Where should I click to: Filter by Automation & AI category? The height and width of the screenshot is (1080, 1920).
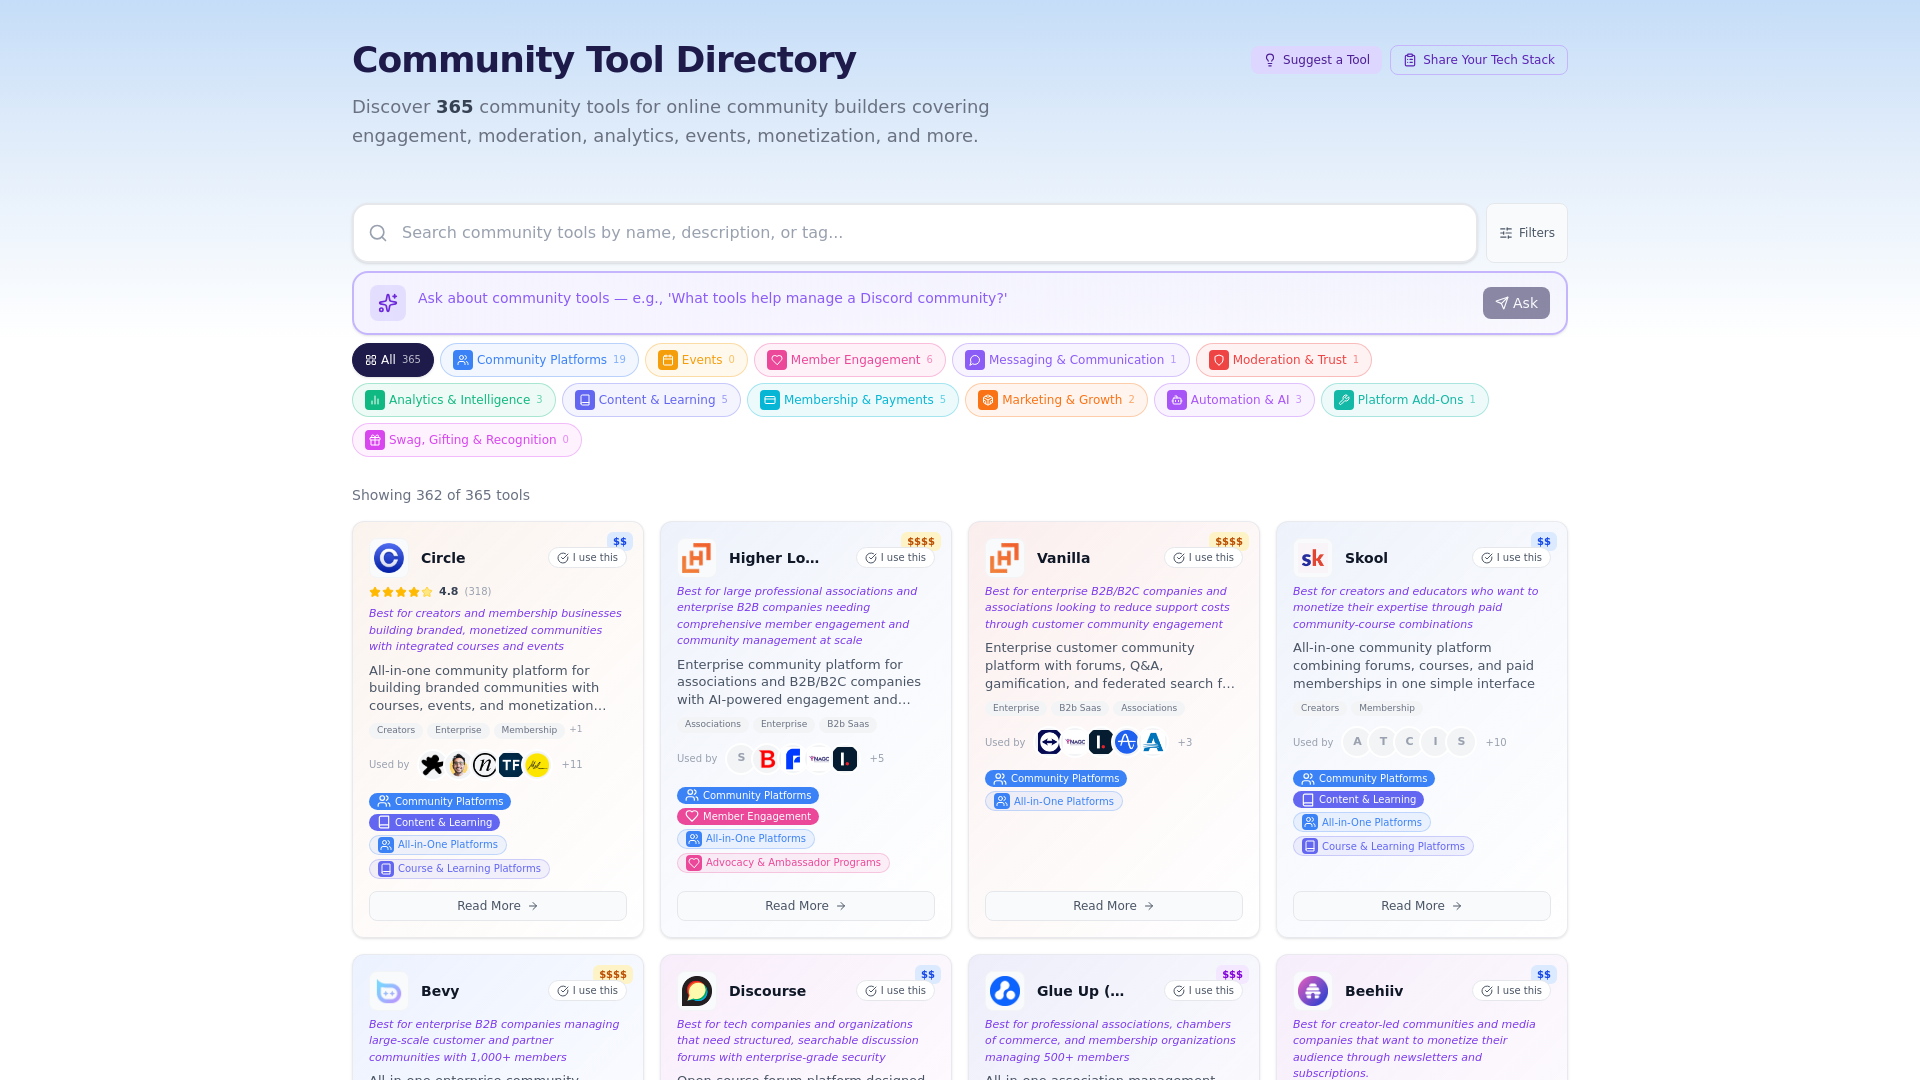(x=1234, y=400)
